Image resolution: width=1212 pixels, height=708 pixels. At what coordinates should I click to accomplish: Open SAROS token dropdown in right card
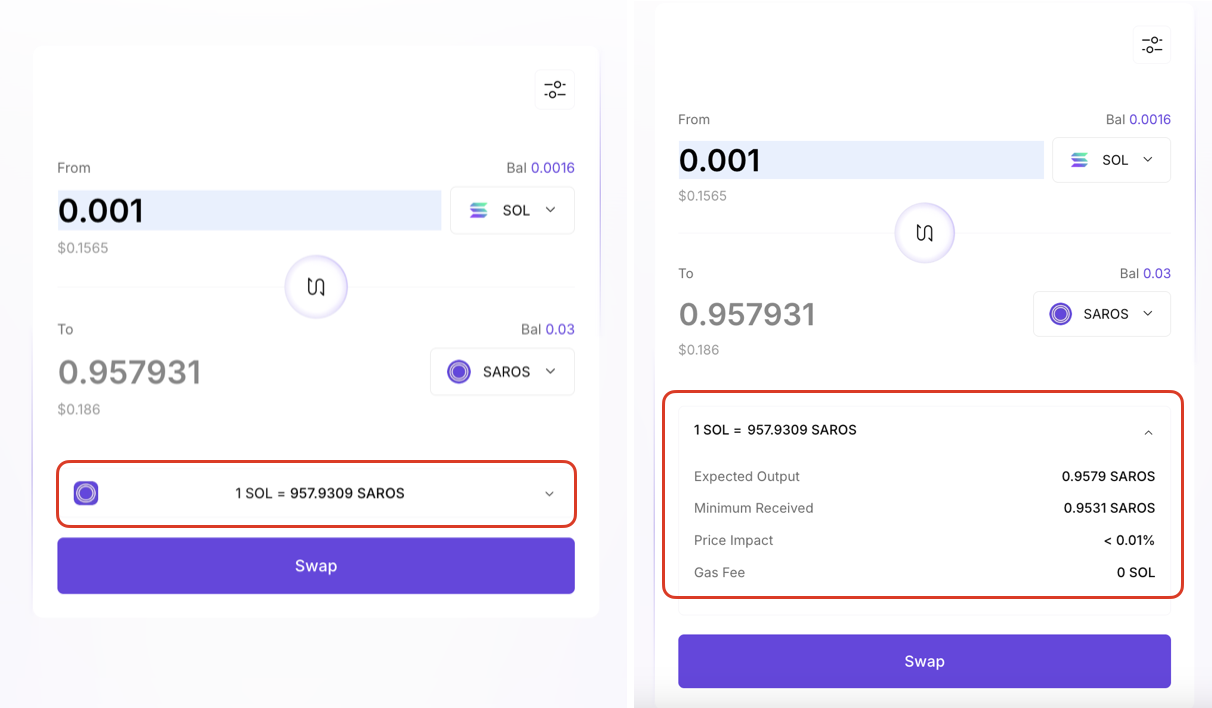[x=1101, y=314]
